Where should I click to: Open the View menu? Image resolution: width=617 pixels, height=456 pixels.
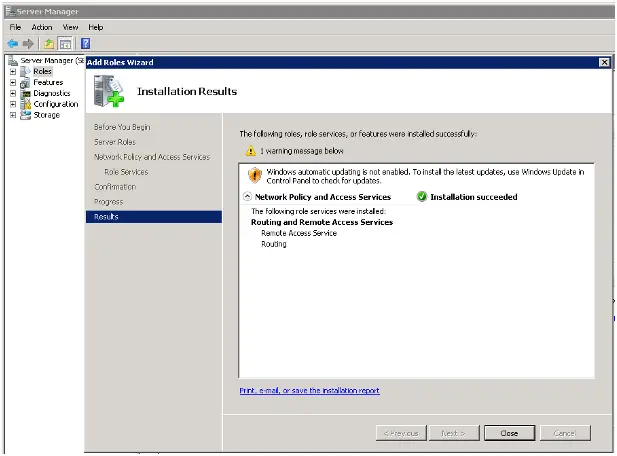pyautogui.click(x=70, y=27)
